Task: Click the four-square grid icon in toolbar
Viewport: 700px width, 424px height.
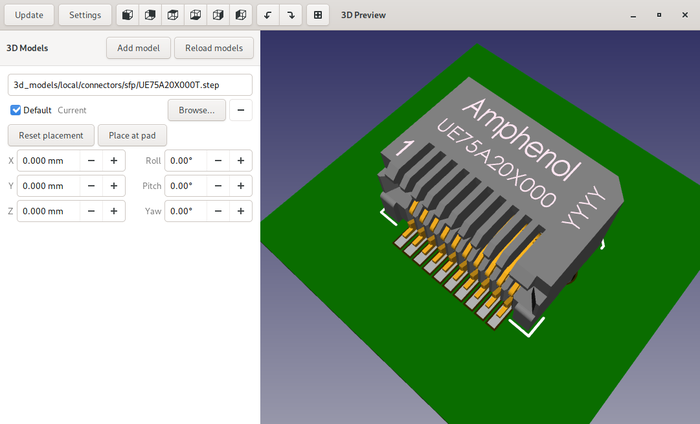Action: point(318,15)
